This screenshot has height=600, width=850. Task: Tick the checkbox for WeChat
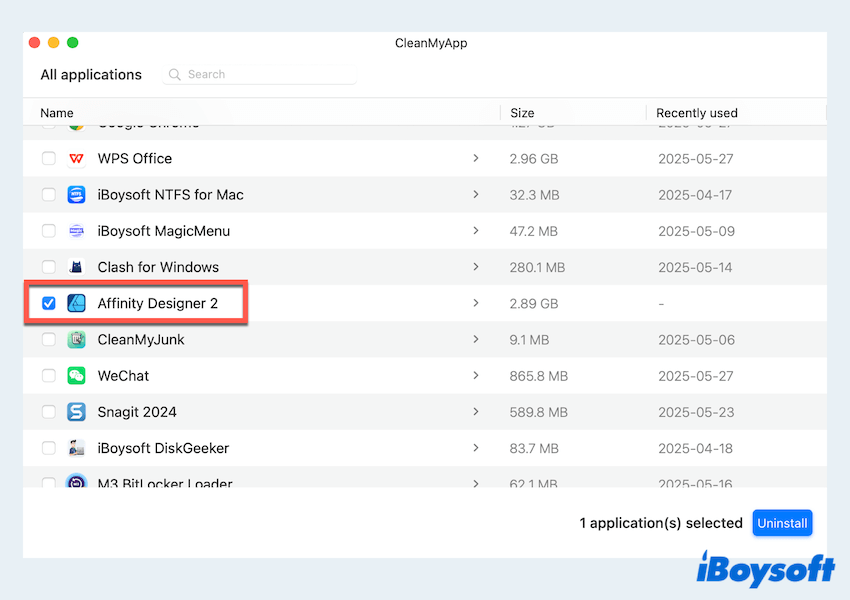click(x=49, y=376)
